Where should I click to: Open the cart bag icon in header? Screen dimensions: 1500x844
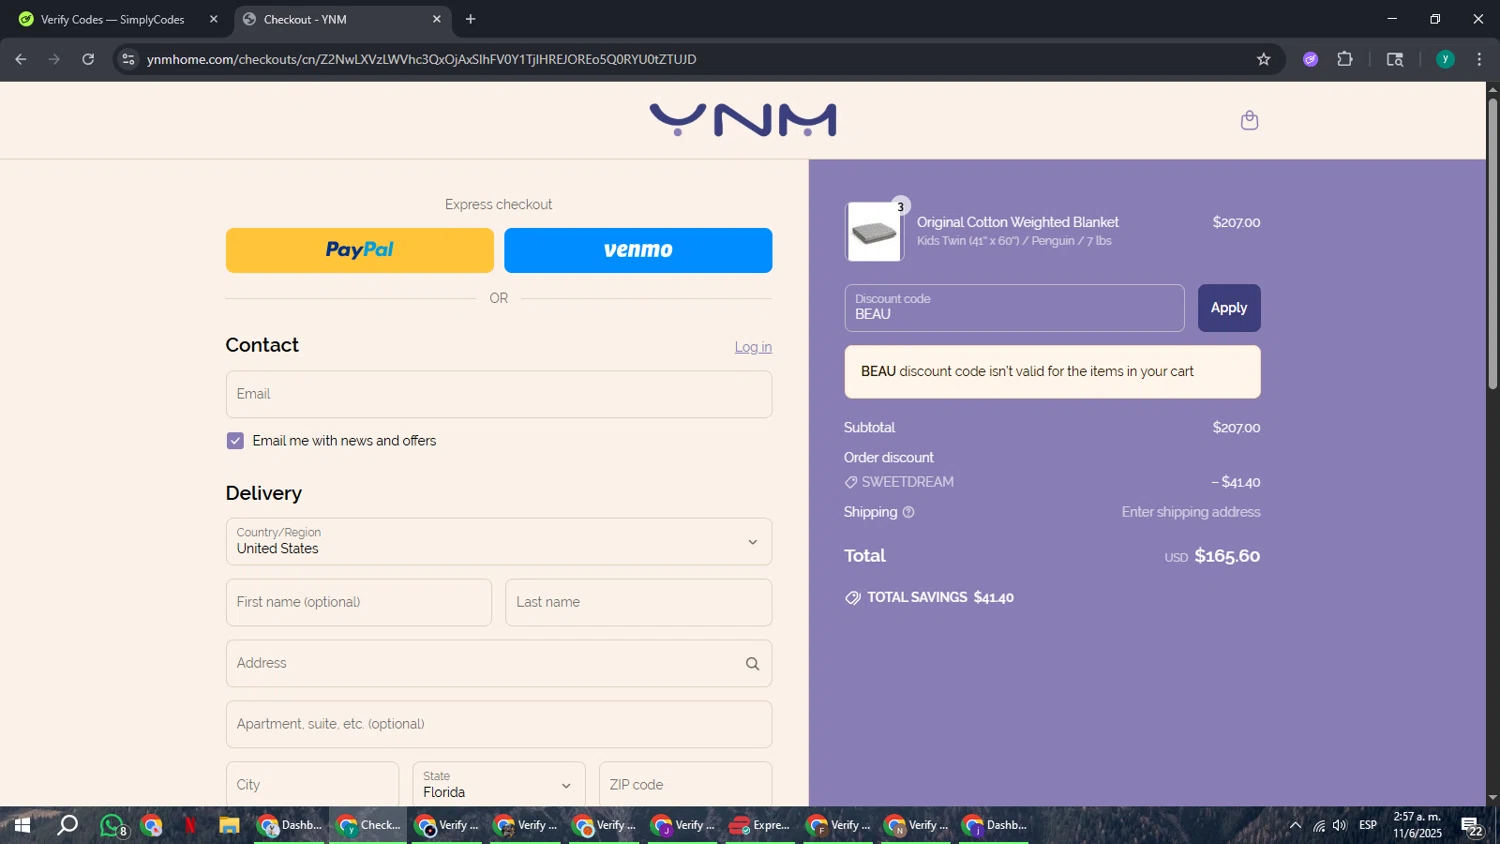1249,120
